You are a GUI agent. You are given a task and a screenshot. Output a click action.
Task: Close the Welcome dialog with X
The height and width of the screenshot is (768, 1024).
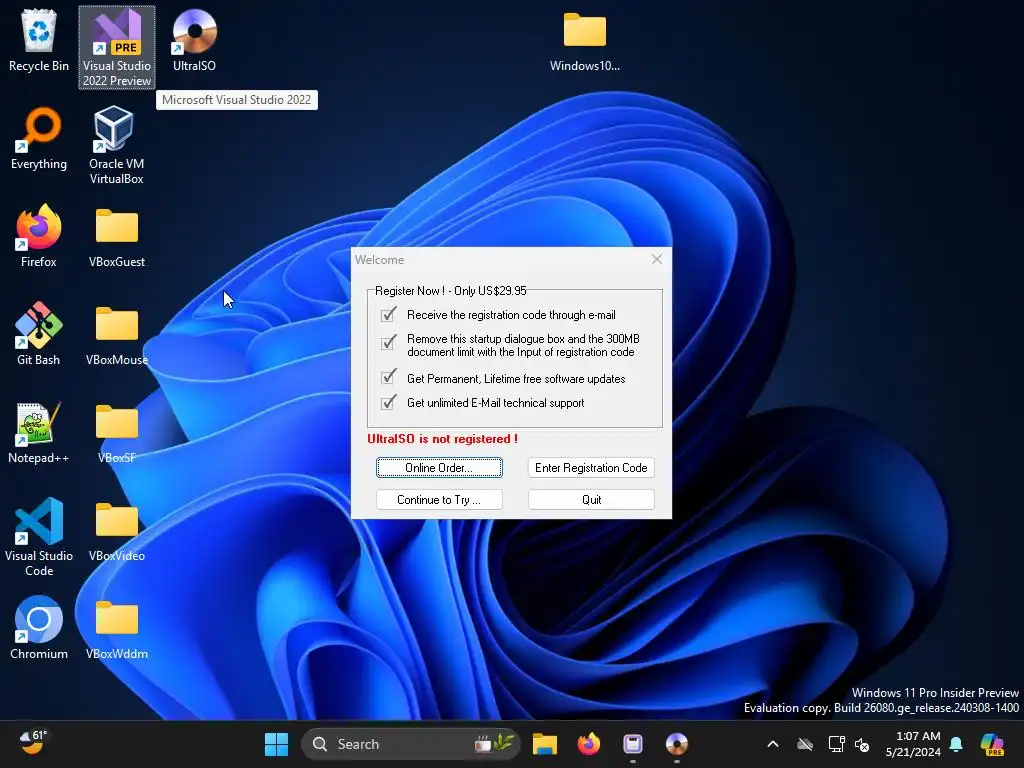(x=656, y=259)
